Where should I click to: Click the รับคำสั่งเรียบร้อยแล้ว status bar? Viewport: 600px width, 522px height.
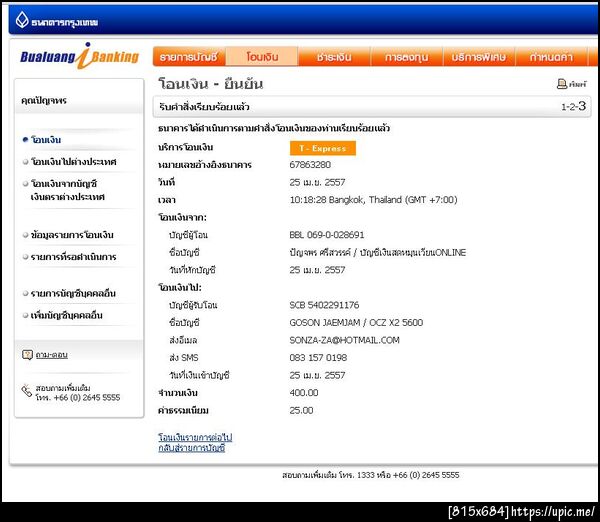click(372, 107)
